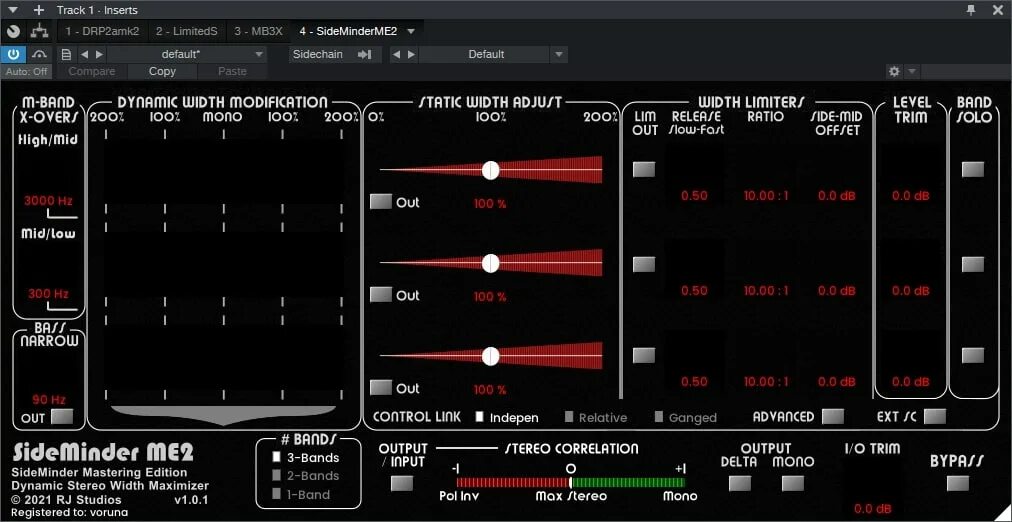1012x522 pixels.
Task: Toggle high band LIM OUT button
Action: point(643,170)
